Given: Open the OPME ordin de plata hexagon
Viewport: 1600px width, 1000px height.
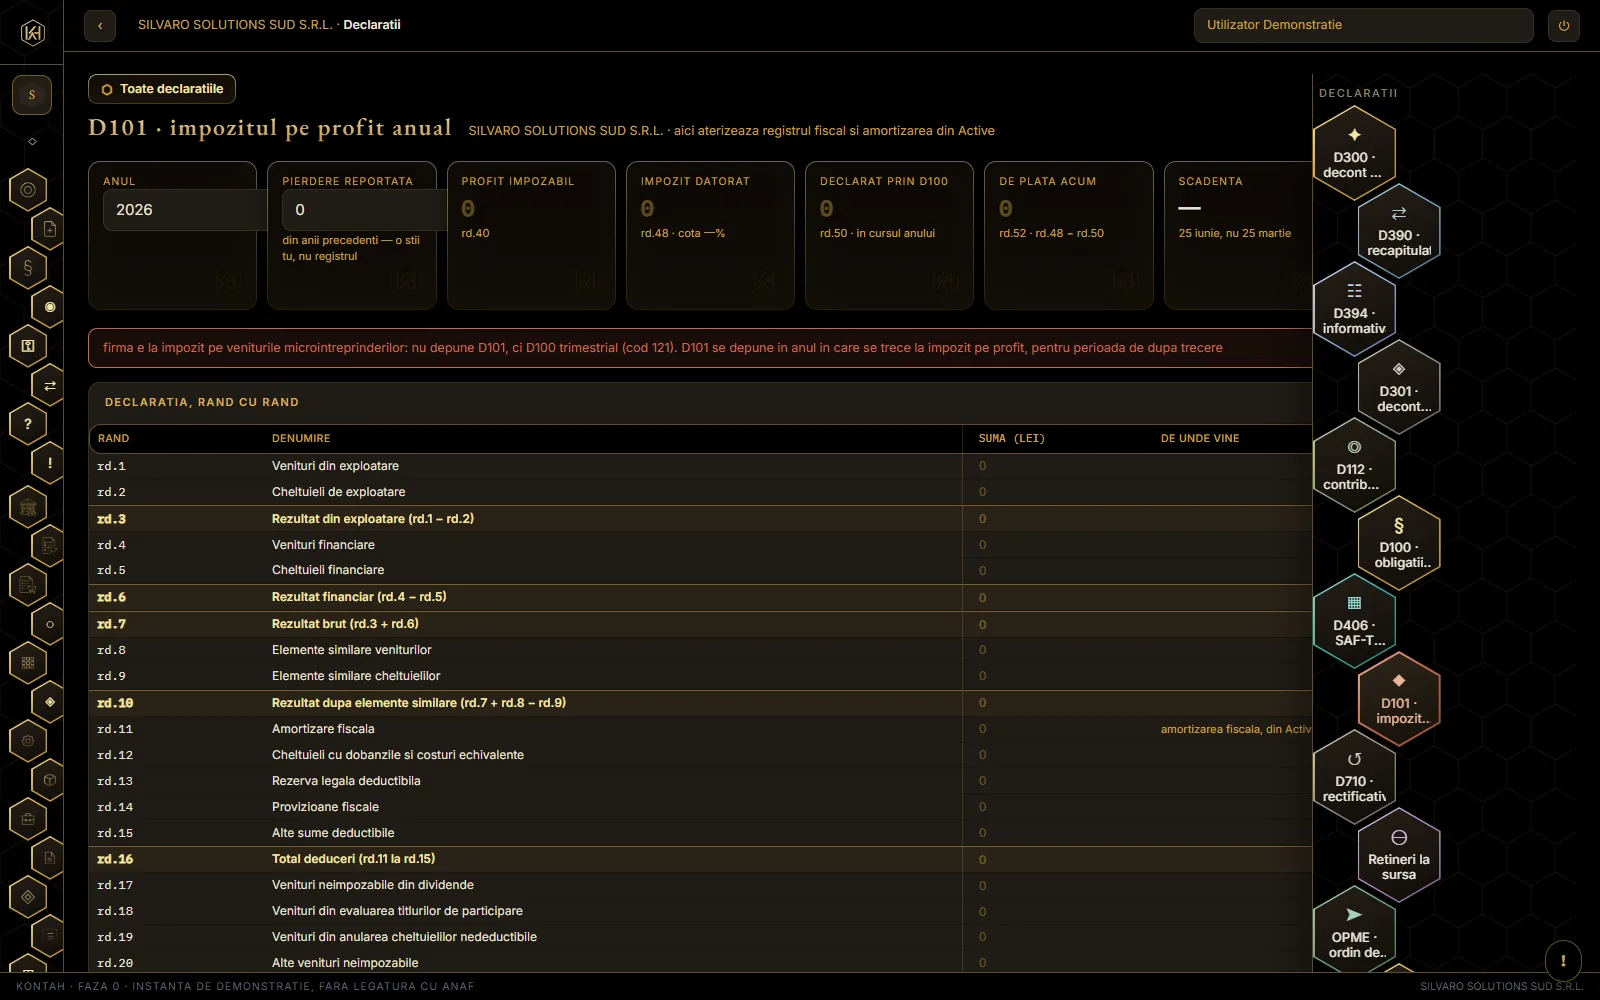Looking at the screenshot, I should coord(1354,930).
